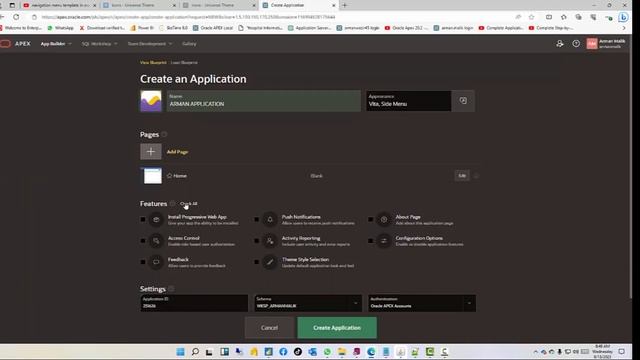The height and width of the screenshot is (360, 640).
Task: Enable Install Progressive Web App checkbox
Action: (x=143, y=220)
